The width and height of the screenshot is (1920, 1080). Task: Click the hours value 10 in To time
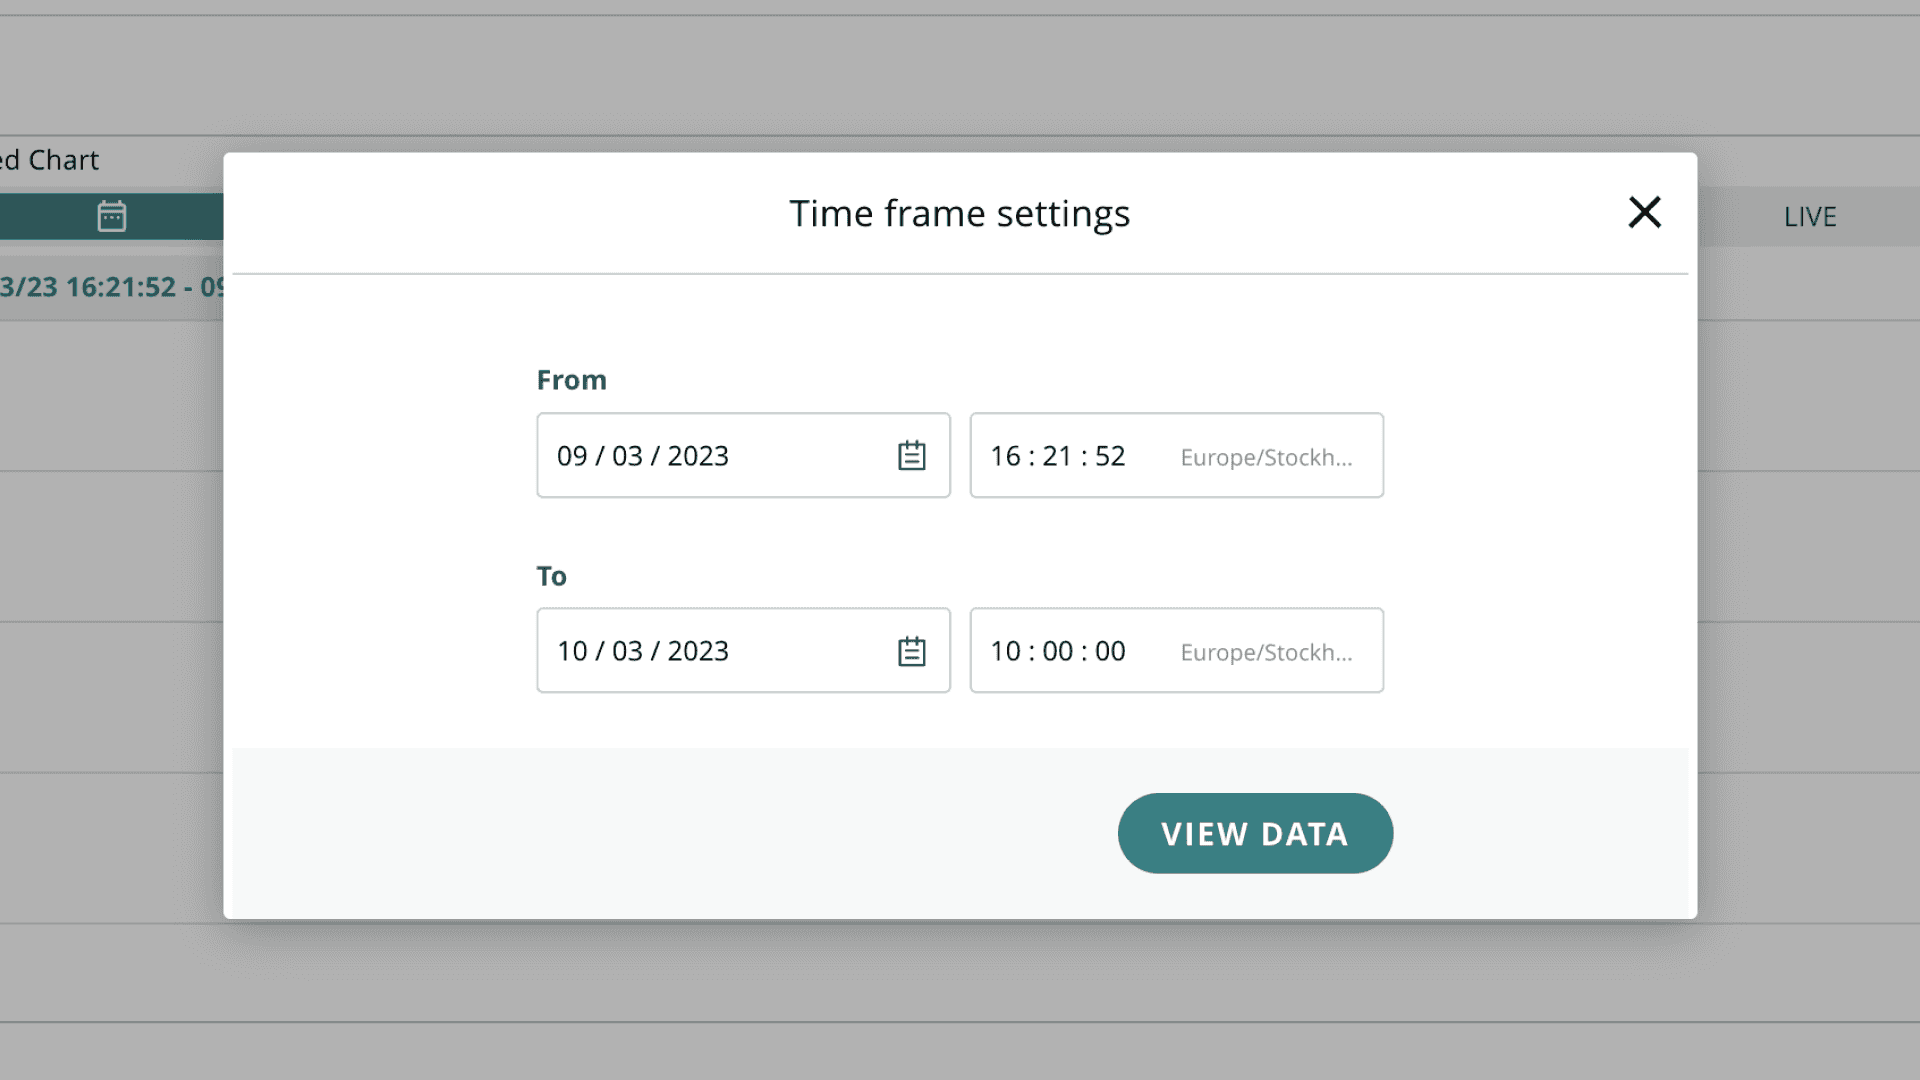[1005, 651]
